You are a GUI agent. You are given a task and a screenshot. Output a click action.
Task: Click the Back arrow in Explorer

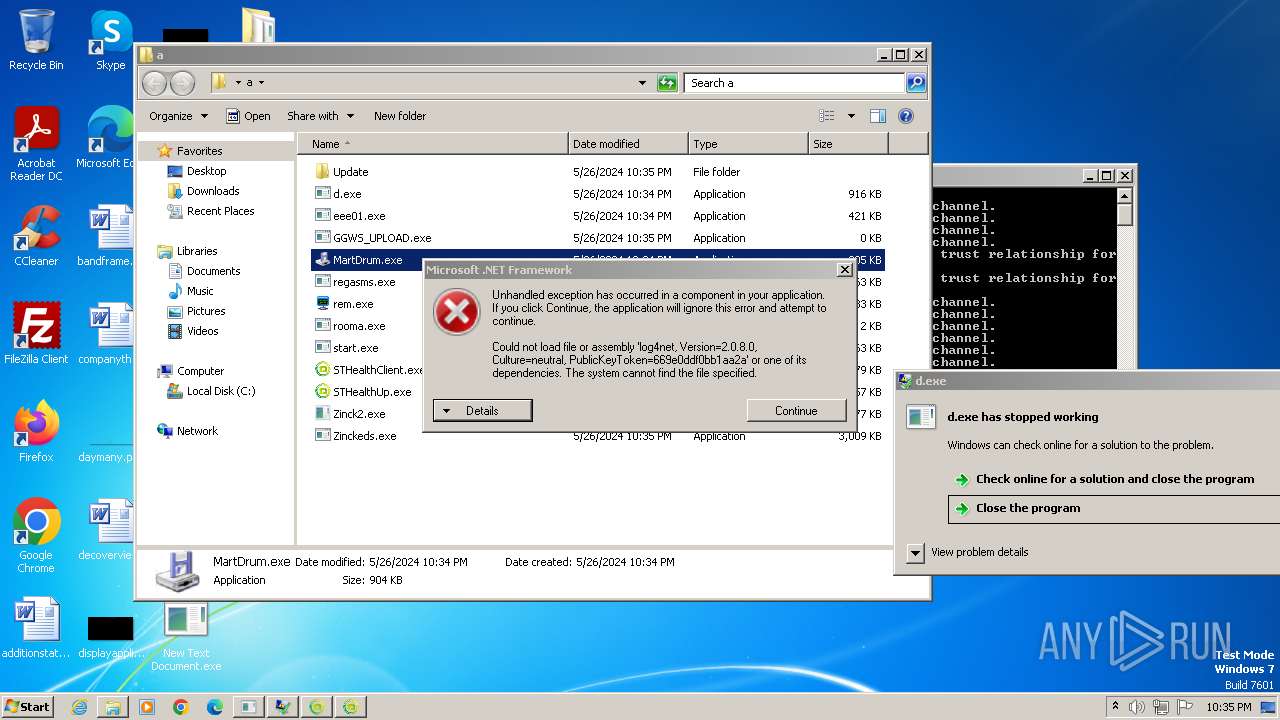154,83
